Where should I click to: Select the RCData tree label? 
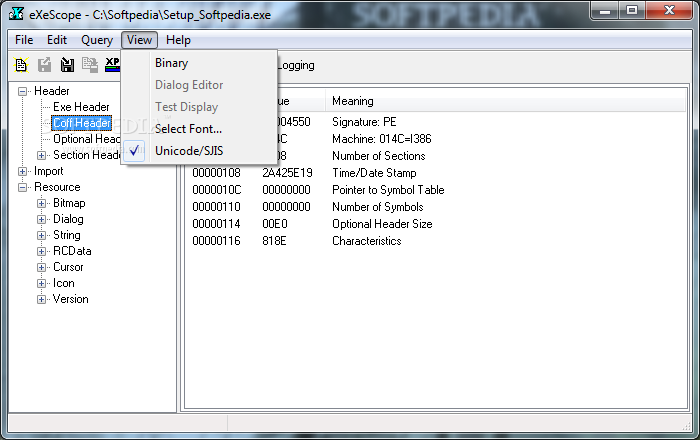click(x=72, y=252)
